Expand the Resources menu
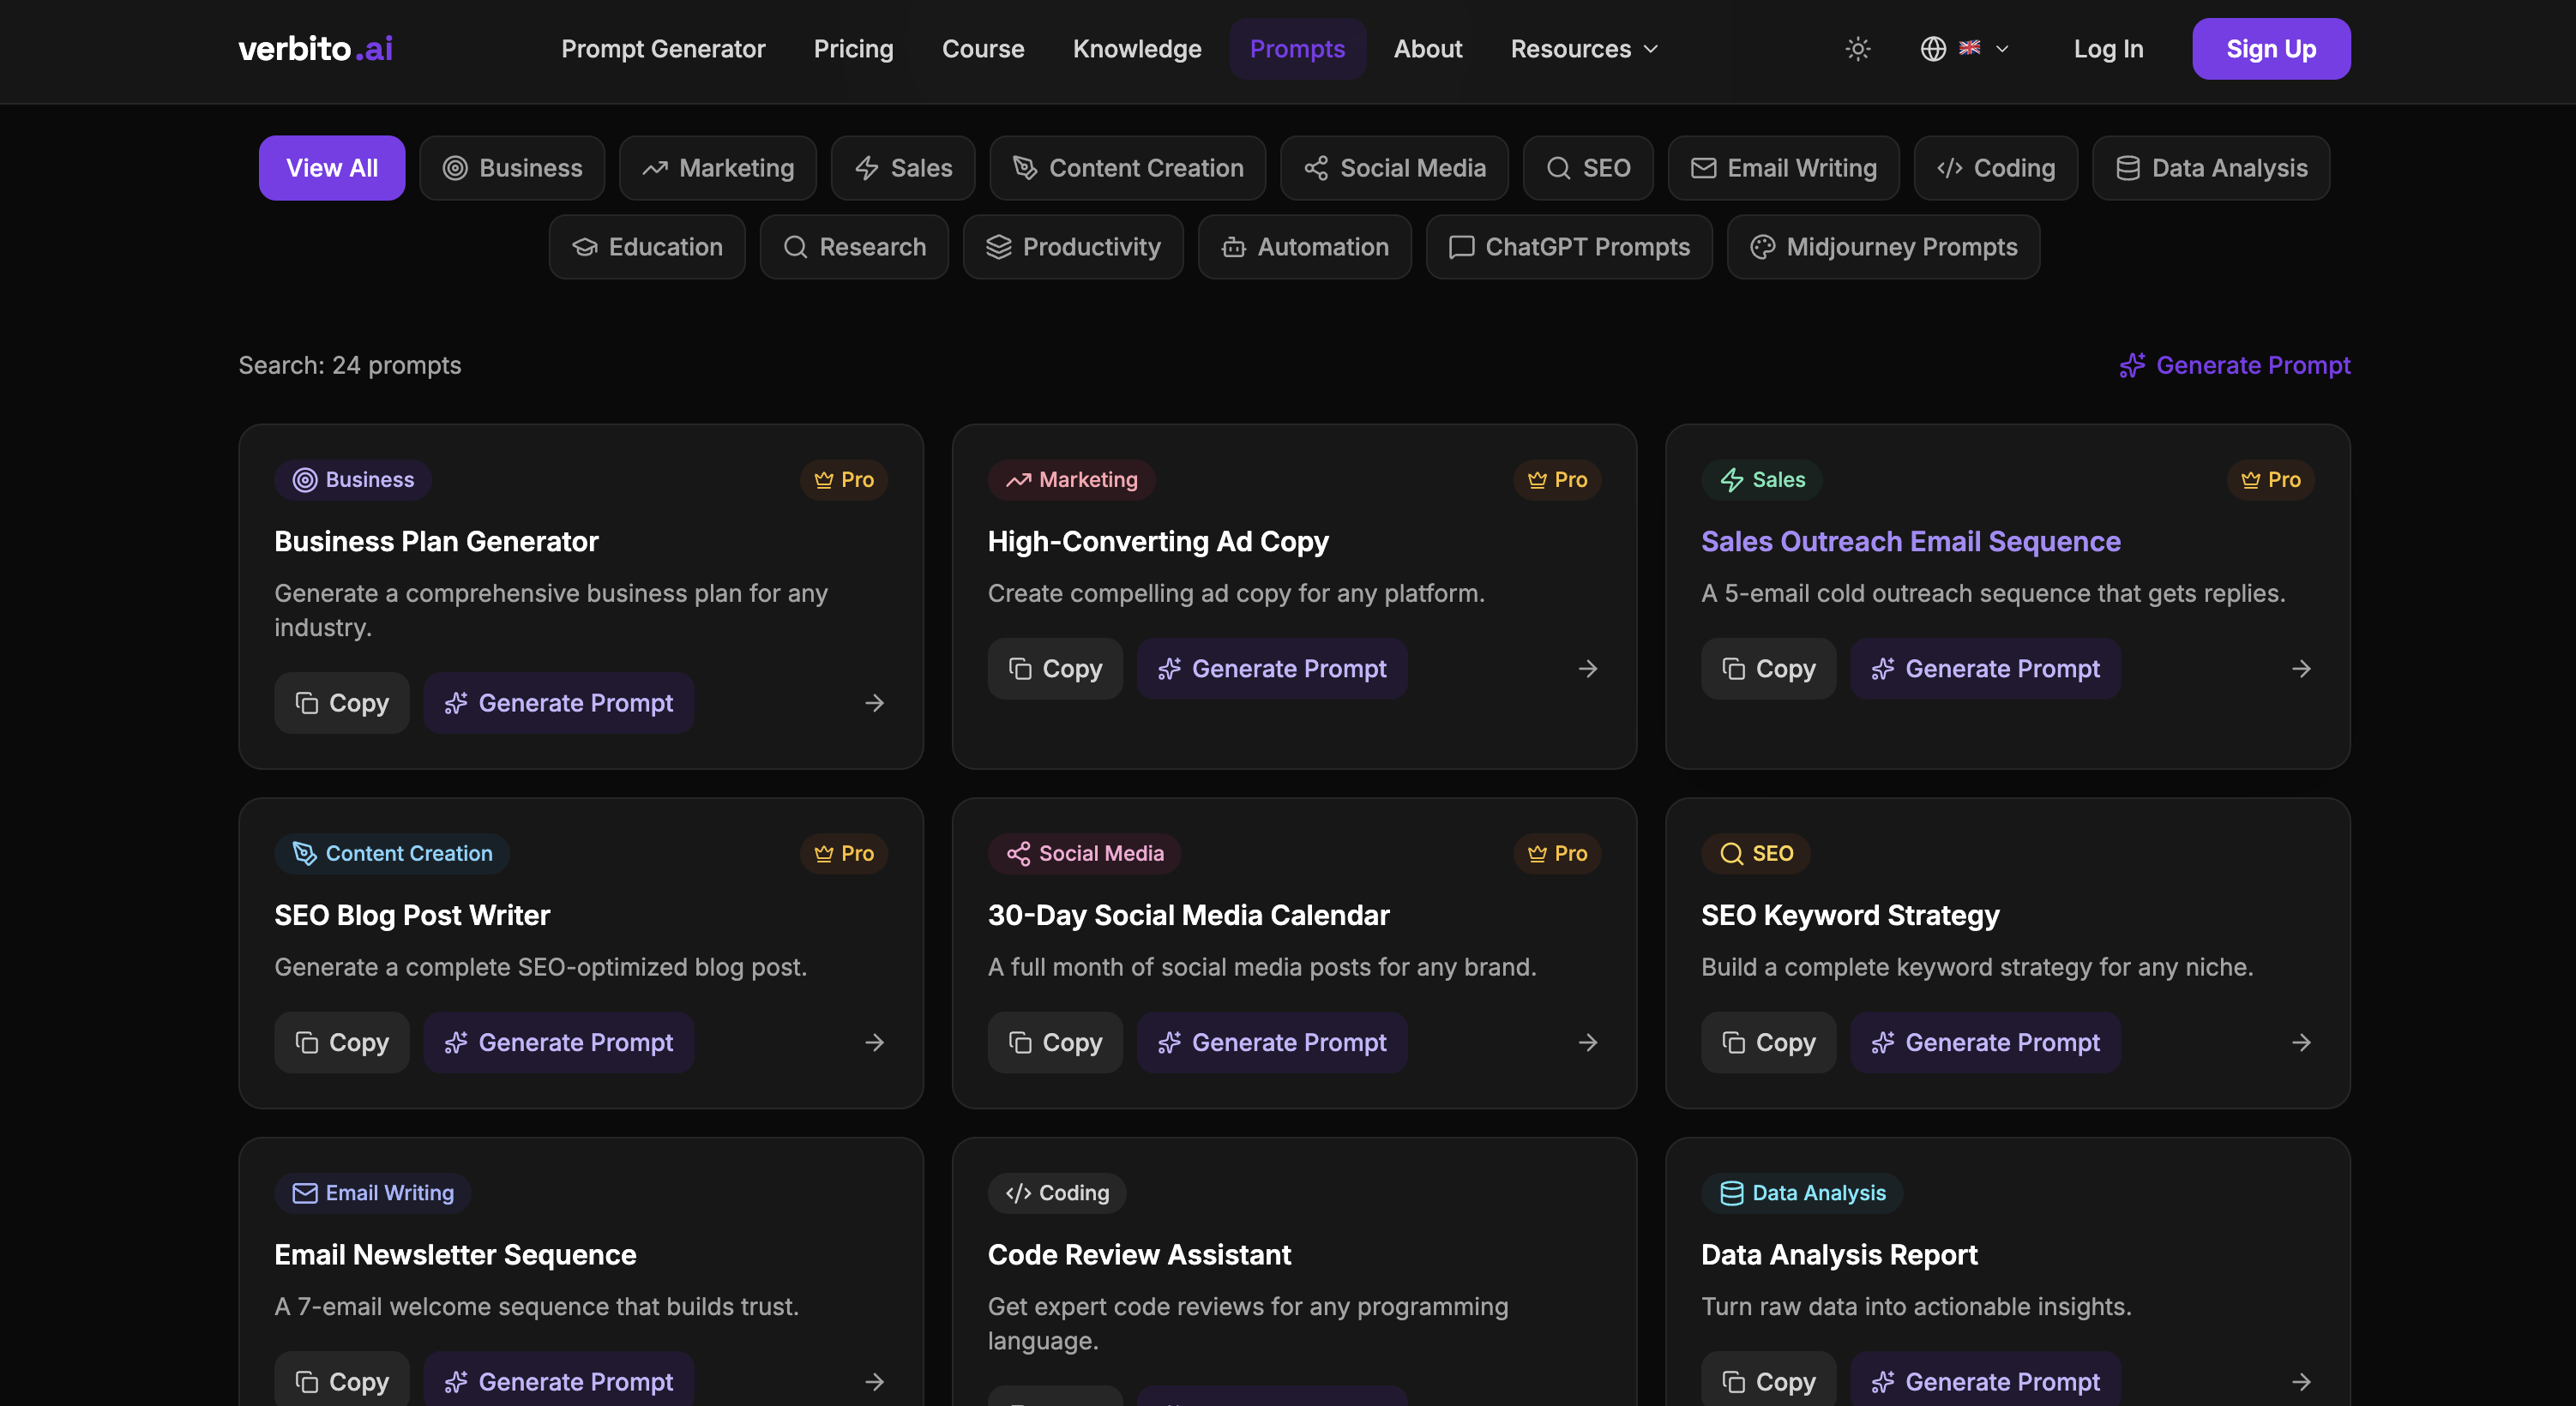The width and height of the screenshot is (2576, 1406). tap(1584, 49)
